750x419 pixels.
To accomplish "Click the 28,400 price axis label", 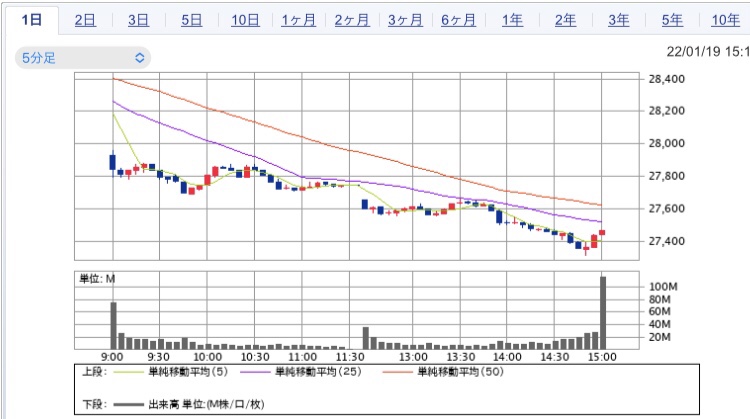I will click(x=666, y=79).
